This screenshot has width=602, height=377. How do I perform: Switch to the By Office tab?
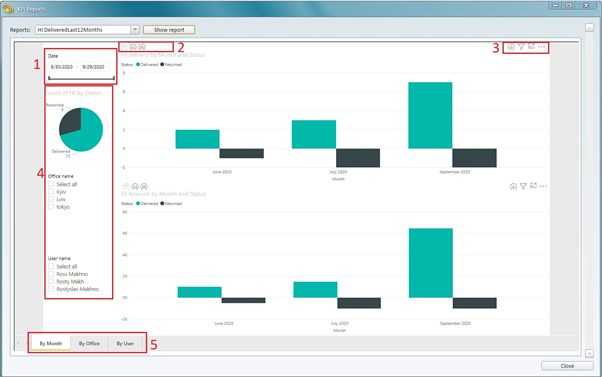[89, 343]
